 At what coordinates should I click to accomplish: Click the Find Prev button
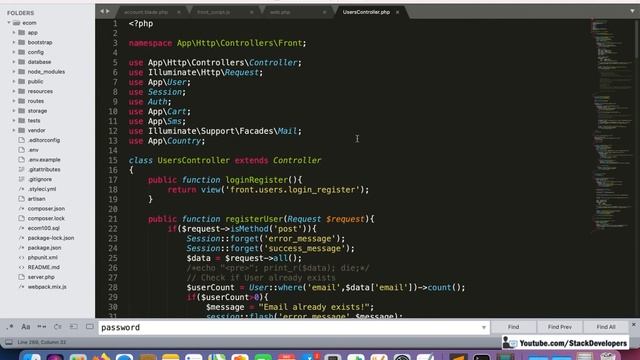click(560, 327)
